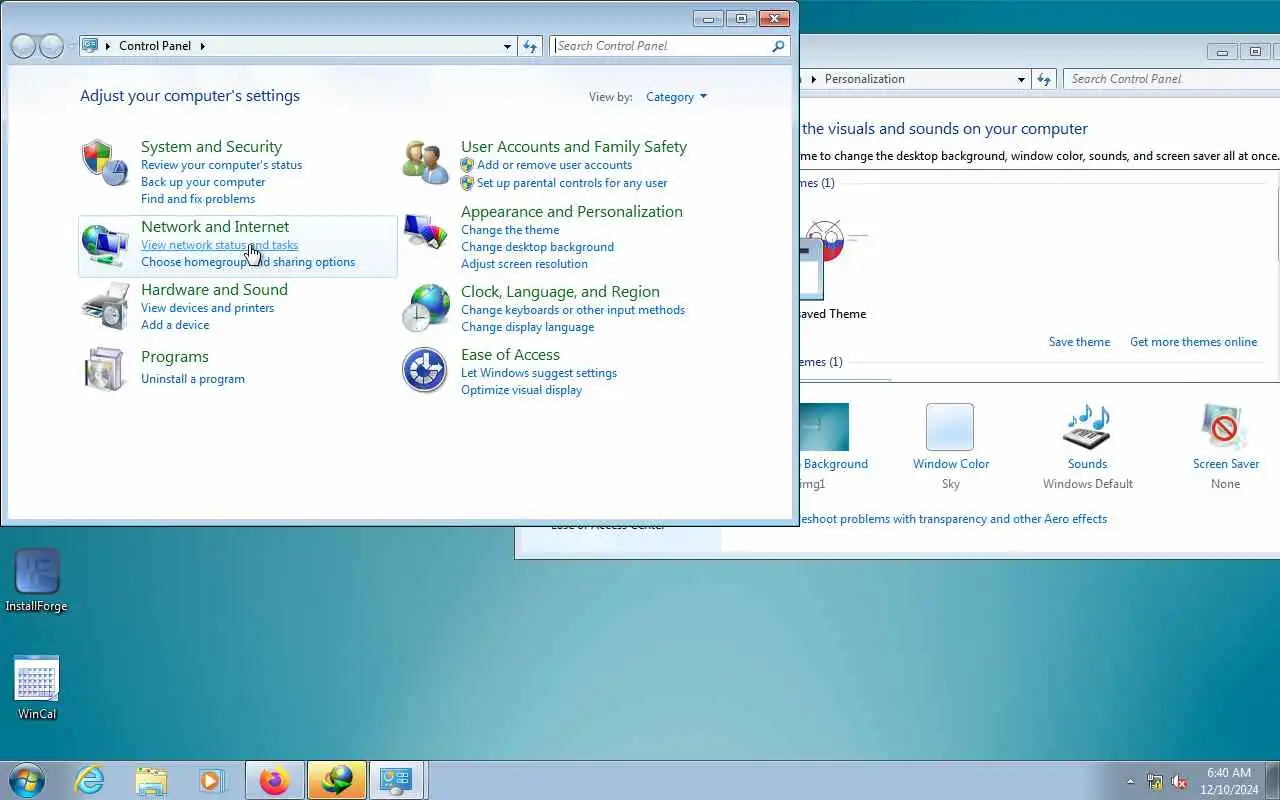The width and height of the screenshot is (1280, 800).
Task: Show hidden tray icons arrow
Action: [x=1131, y=781]
